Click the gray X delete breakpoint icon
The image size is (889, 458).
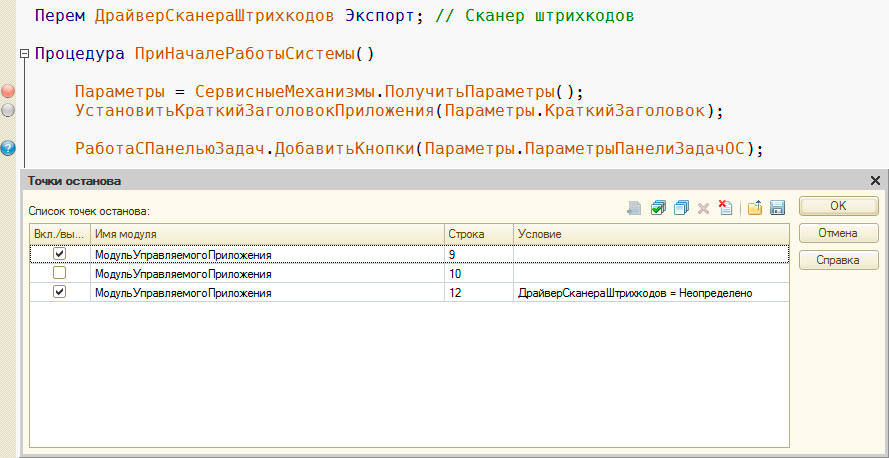[x=703, y=209]
